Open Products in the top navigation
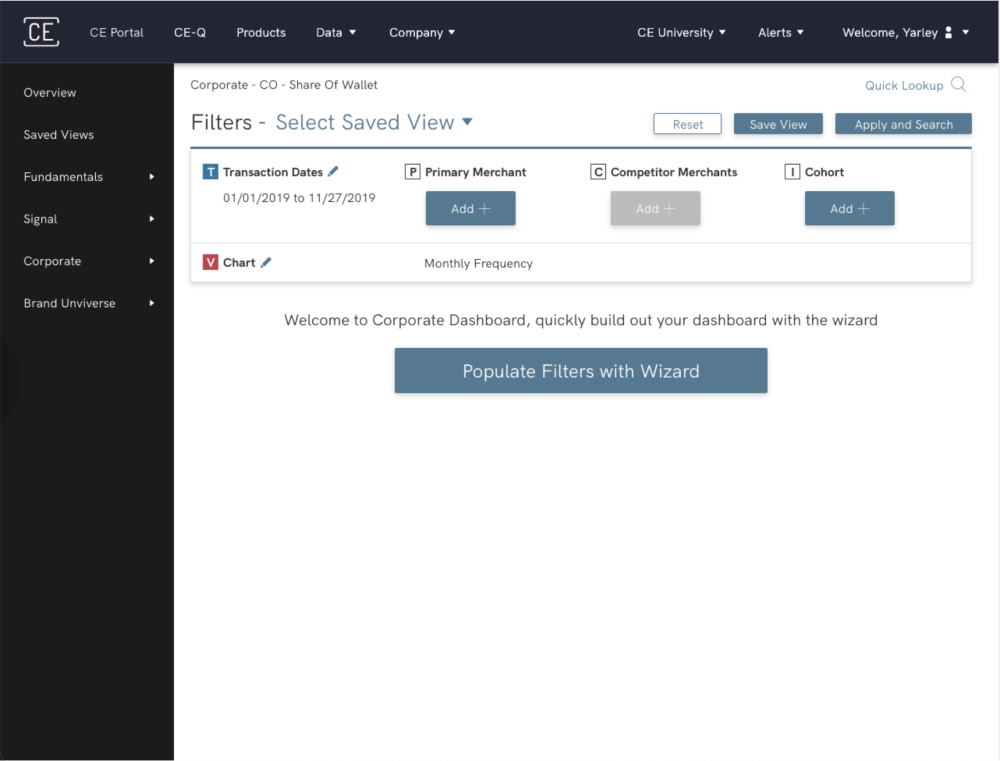Image resolution: width=1000 pixels, height=761 pixels. (x=261, y=33)
